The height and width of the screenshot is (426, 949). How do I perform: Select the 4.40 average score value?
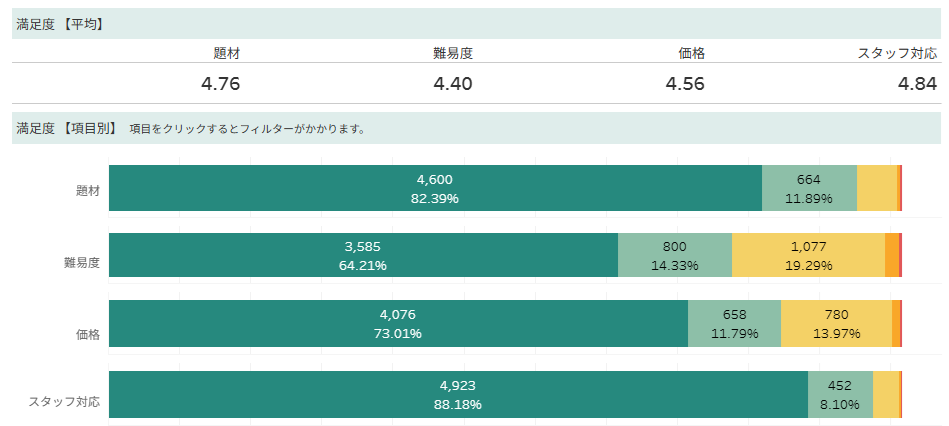[452, 84]
